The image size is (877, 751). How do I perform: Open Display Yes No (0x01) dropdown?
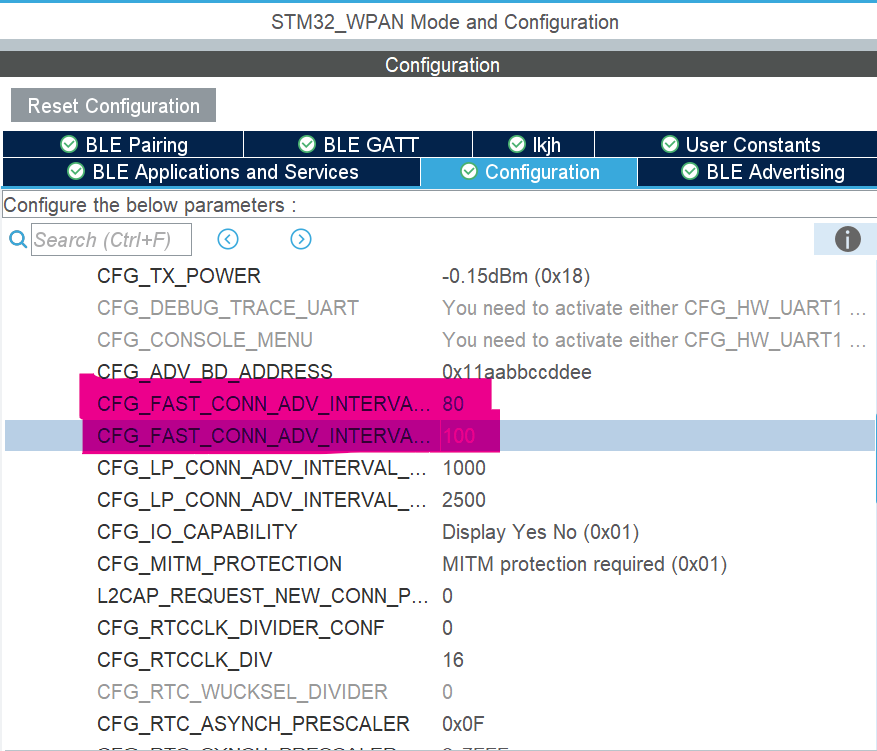coord(540,532)
